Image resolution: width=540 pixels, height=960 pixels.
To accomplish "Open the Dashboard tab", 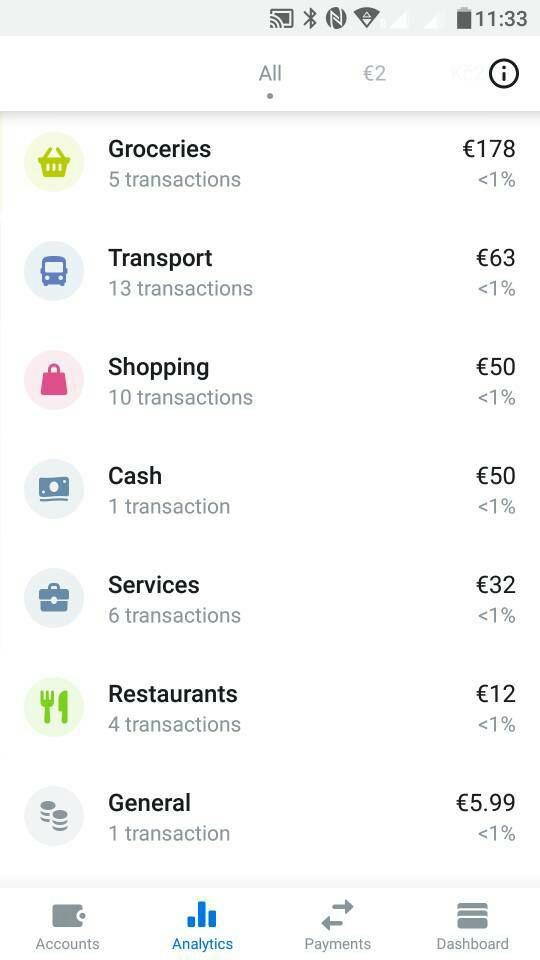I will point(472,926).
